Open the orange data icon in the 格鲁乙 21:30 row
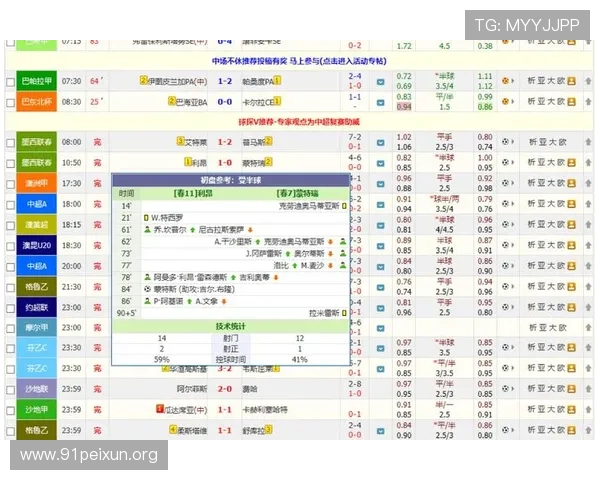The width and height of the screenshot is (600, 480). point(571,286)
